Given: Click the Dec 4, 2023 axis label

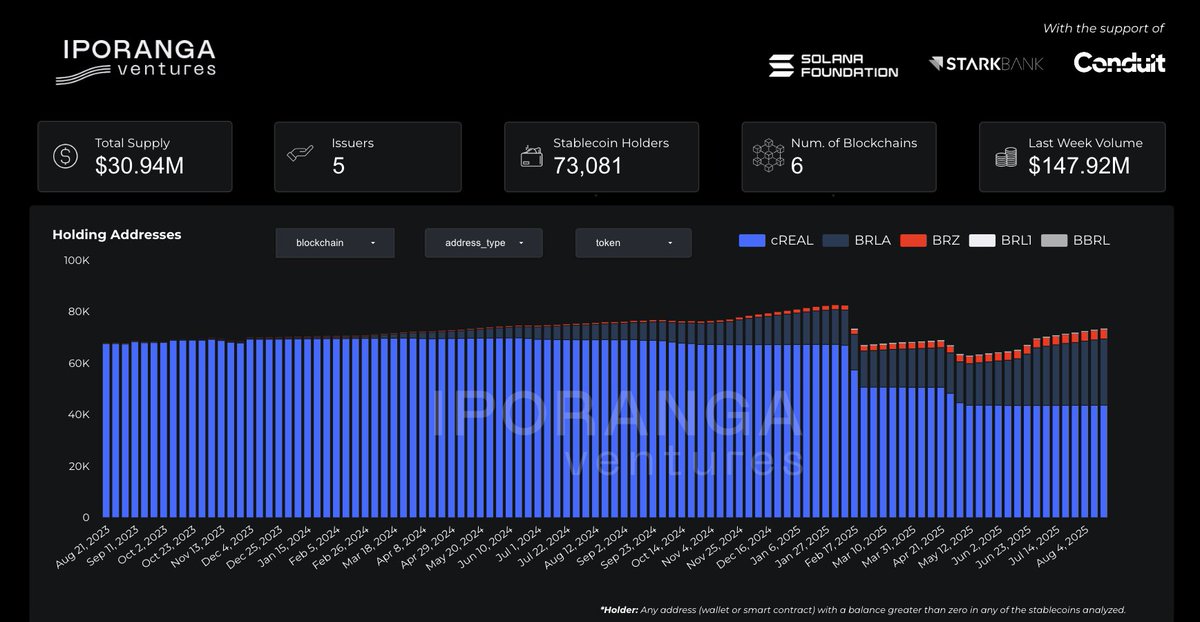Looking at the screenshot, I should tap(226, 547).
